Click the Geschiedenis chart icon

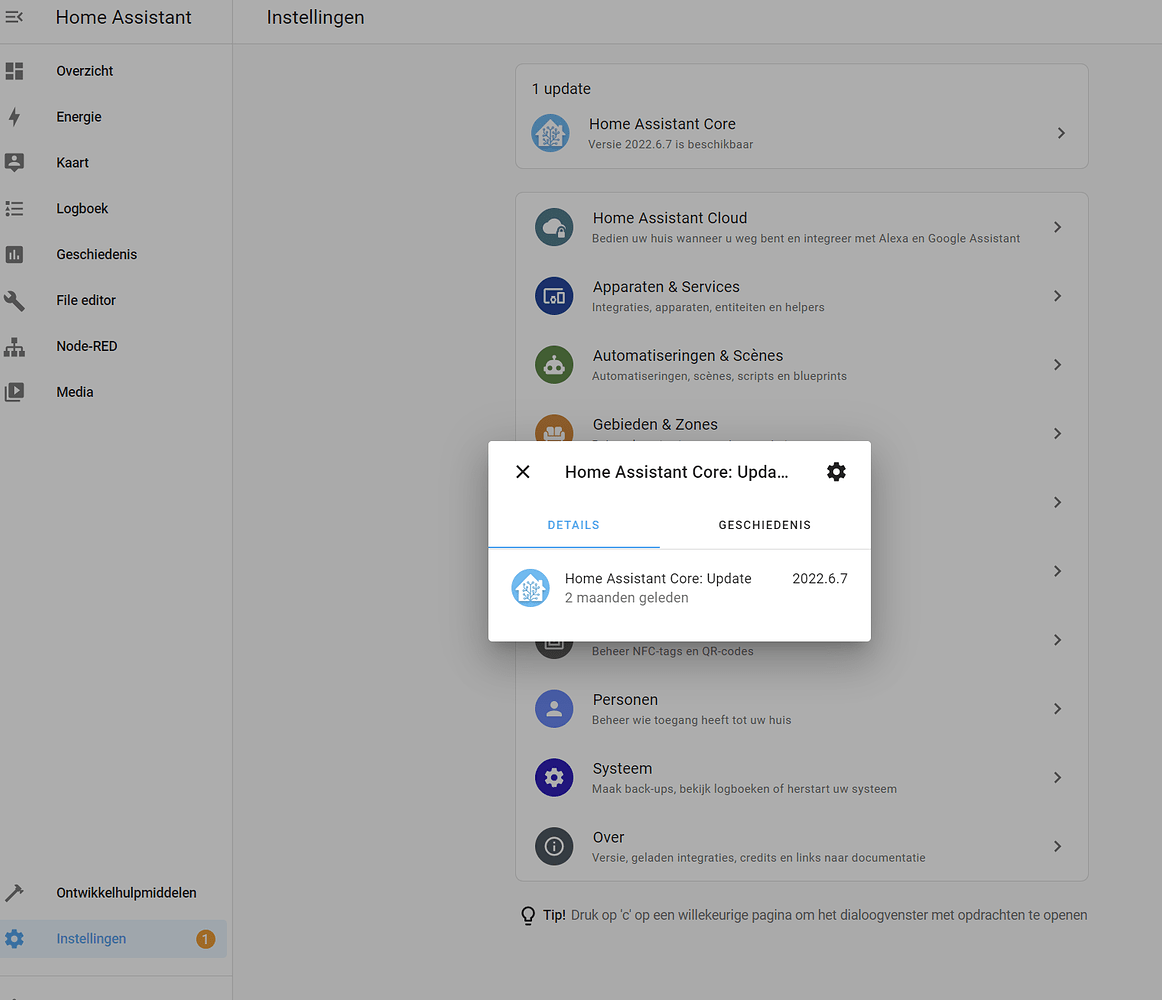pos(14,255)
